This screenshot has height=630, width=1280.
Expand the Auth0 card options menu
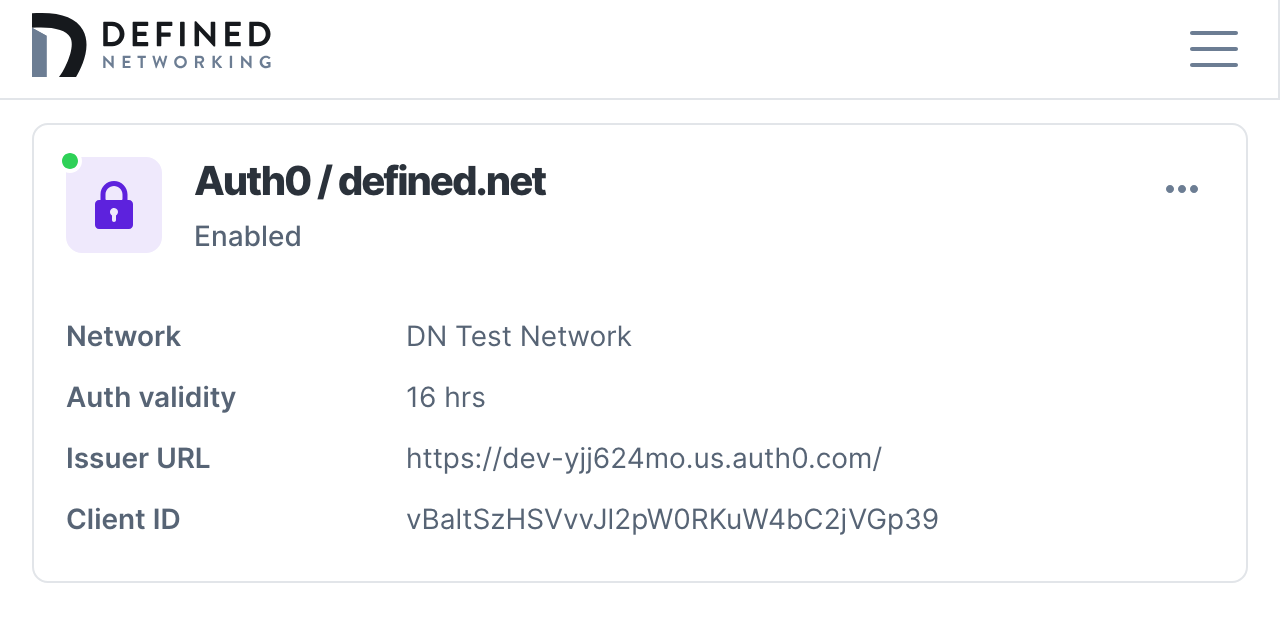(x=1182, y=189)
